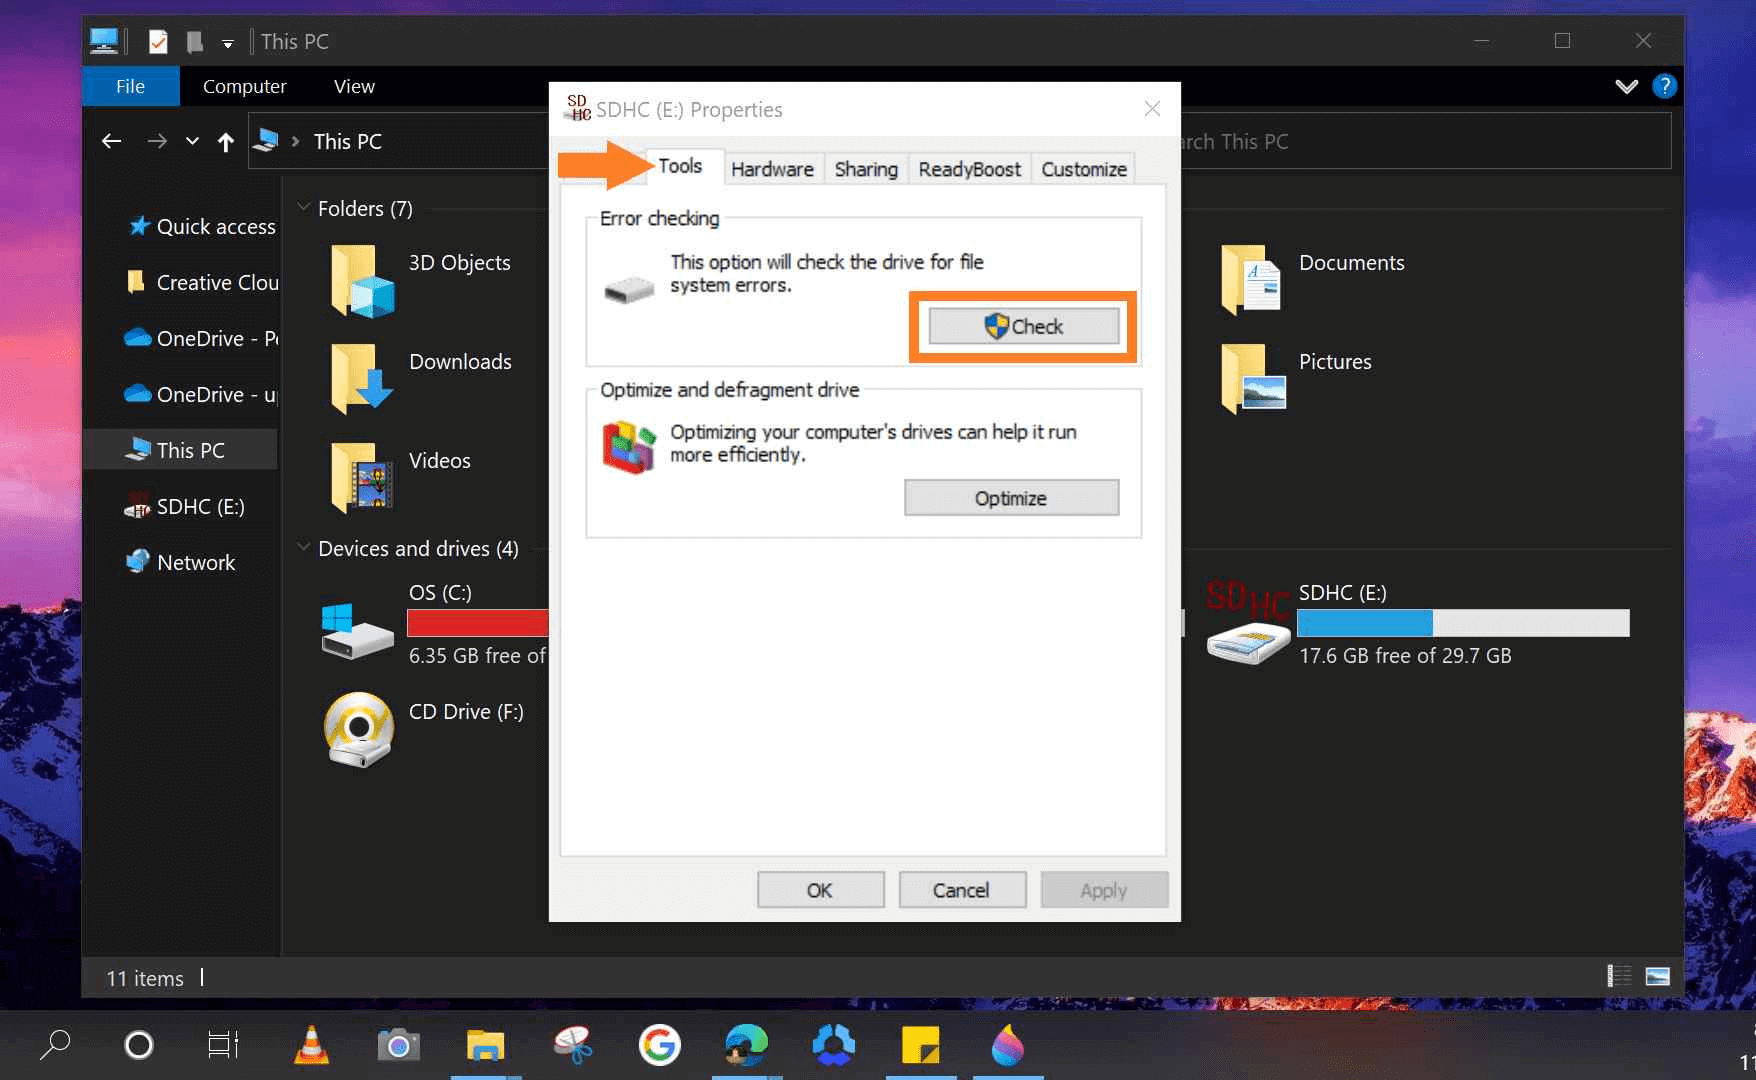
Task: Switch to the ReadyBoost tab
Action: pos(968,168)
